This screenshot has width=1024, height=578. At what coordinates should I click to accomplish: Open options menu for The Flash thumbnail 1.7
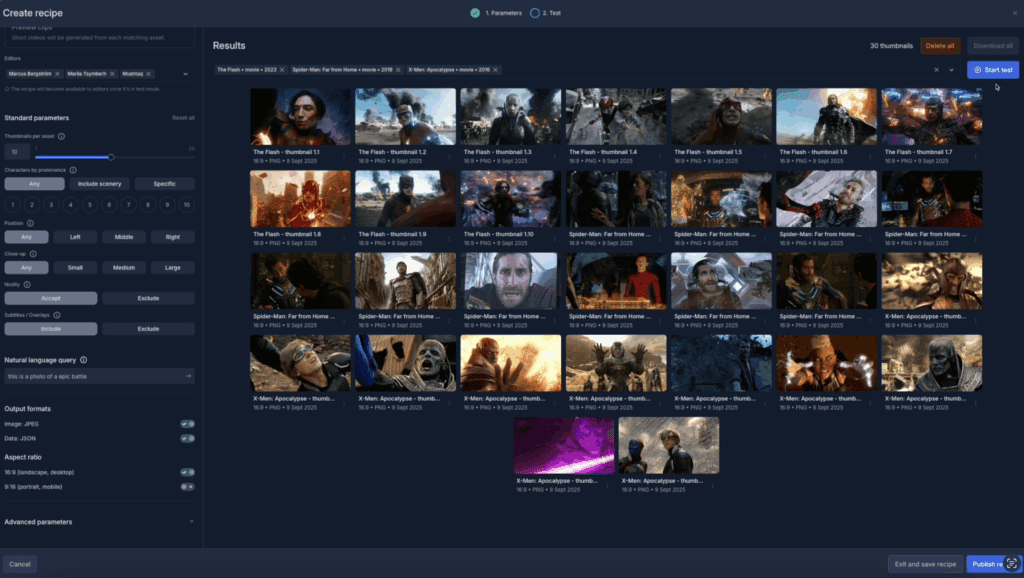(976, 157)
